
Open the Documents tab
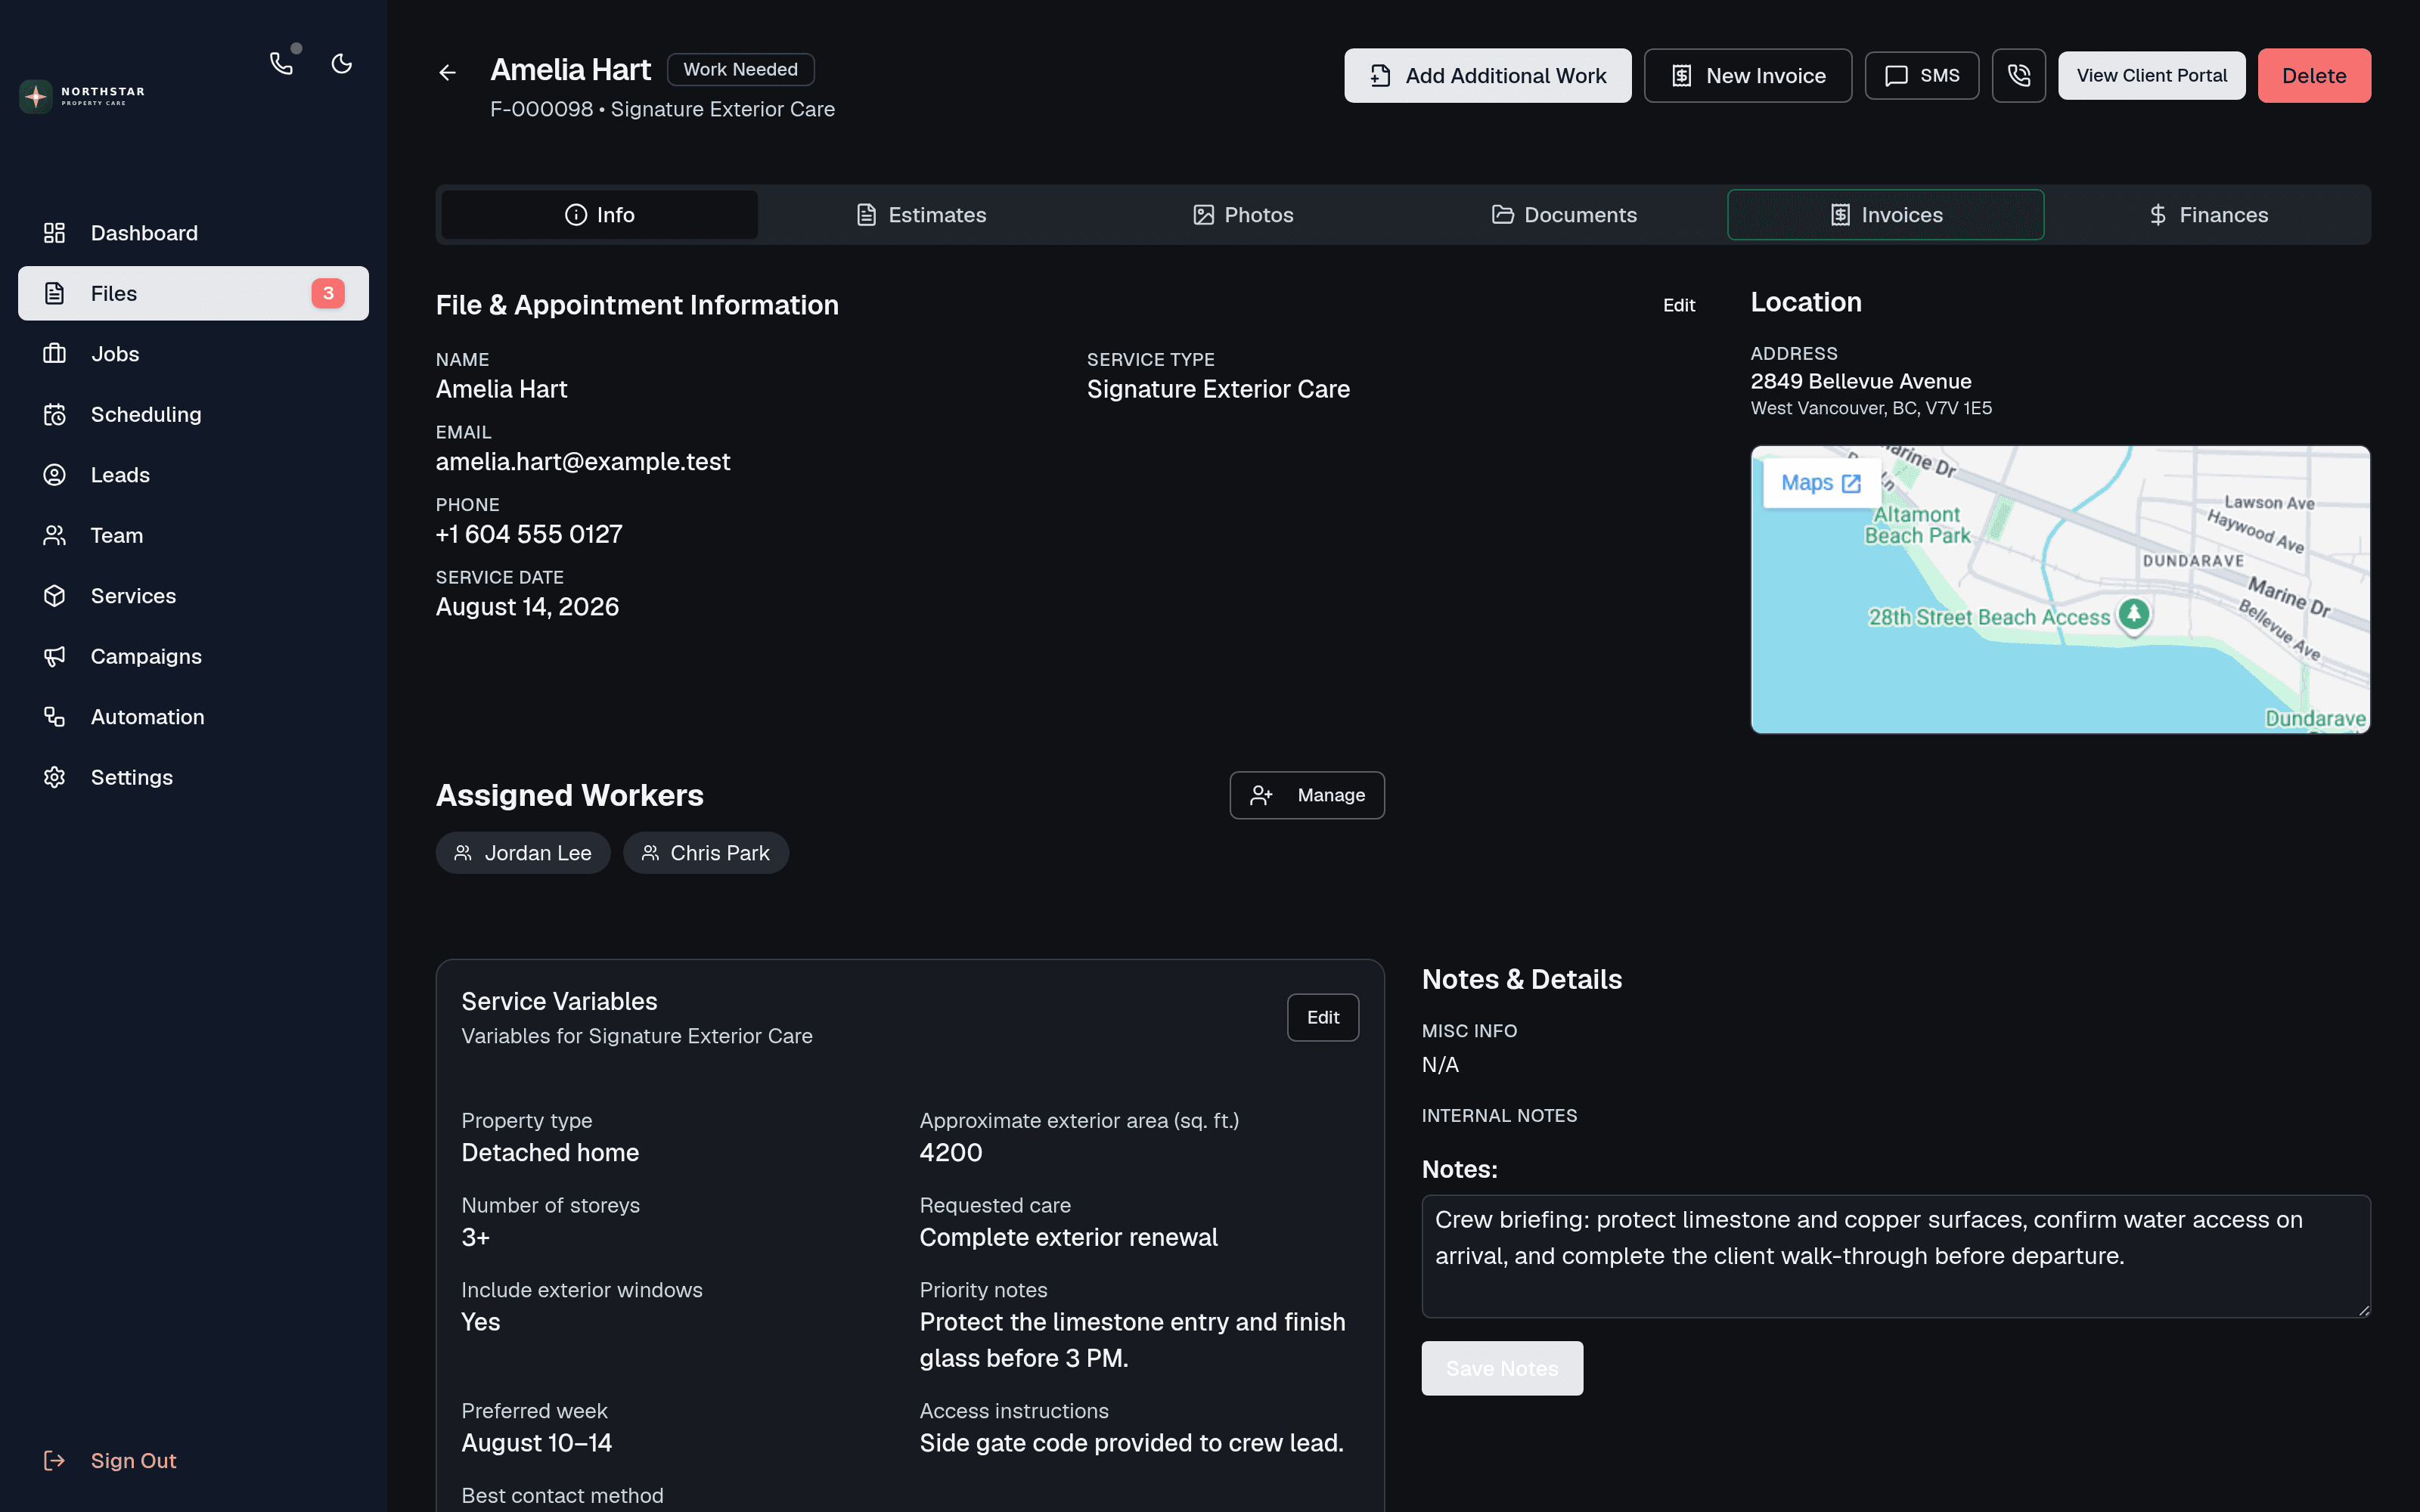[1564, 215]
